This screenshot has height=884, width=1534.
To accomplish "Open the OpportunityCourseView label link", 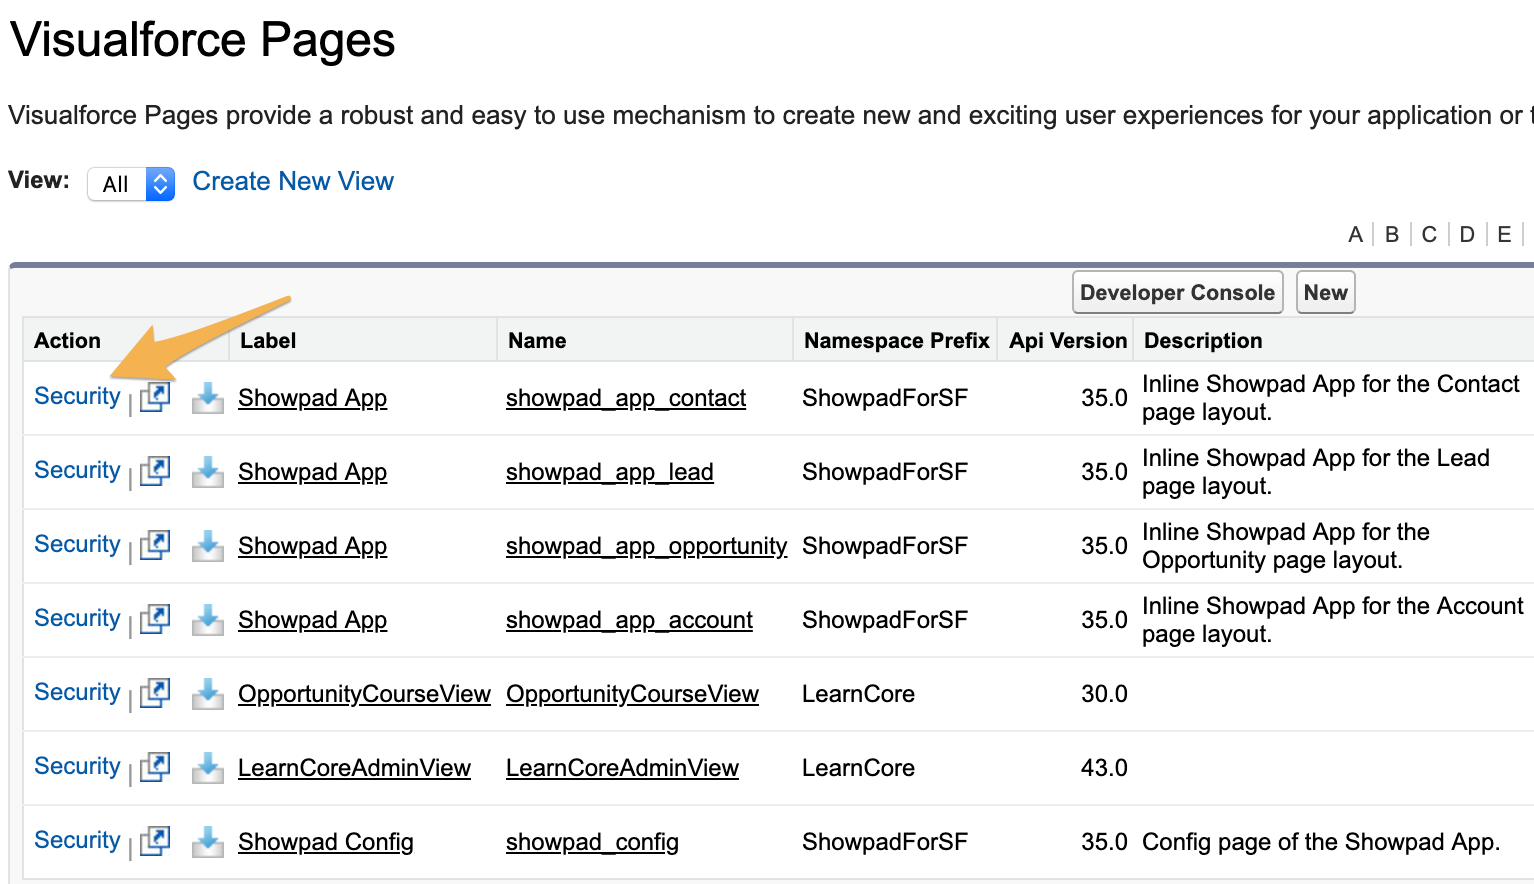I will [x=364, y=694].
